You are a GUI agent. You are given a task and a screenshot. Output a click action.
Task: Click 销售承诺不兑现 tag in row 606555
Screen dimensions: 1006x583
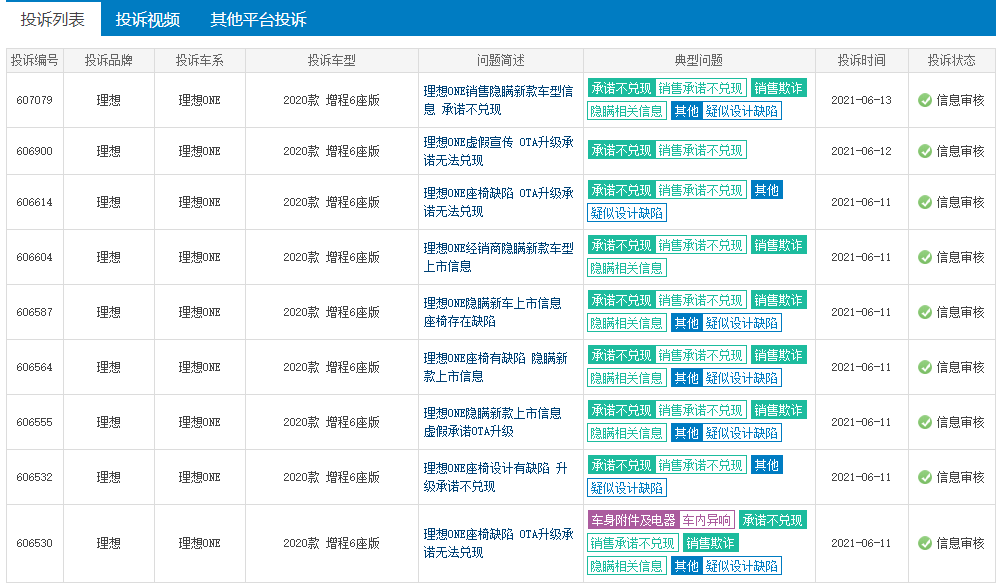click(x=701, y=410)
